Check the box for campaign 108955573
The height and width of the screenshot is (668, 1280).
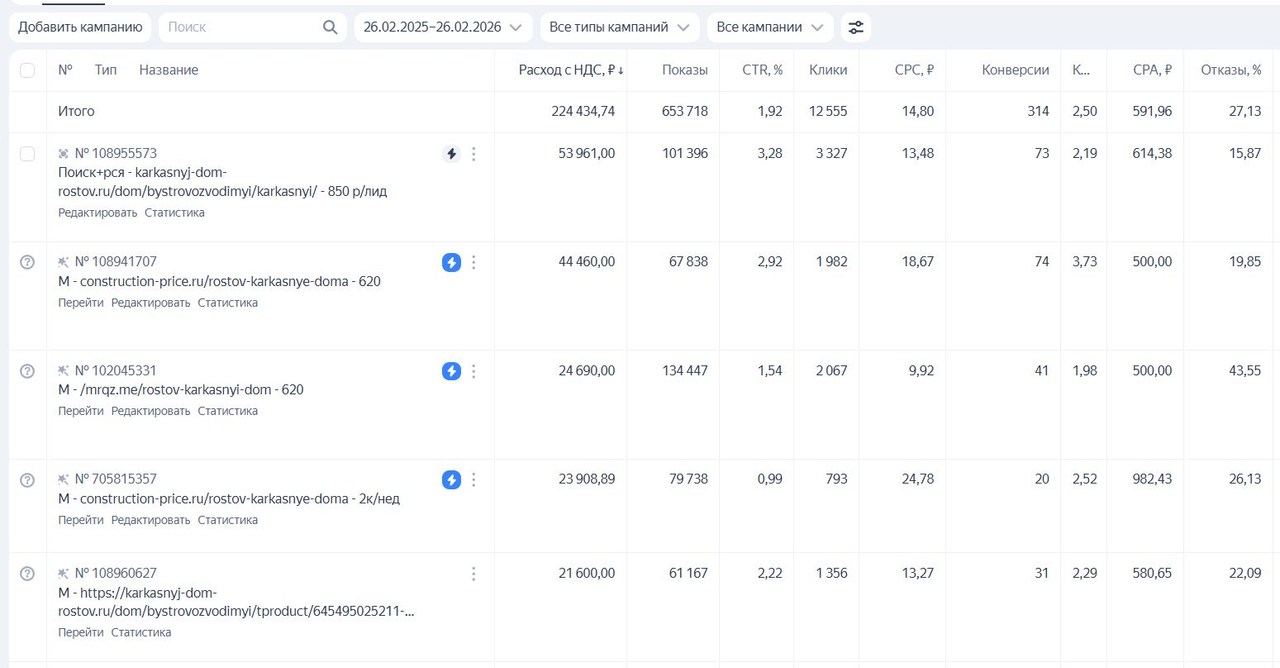(27, 154)
